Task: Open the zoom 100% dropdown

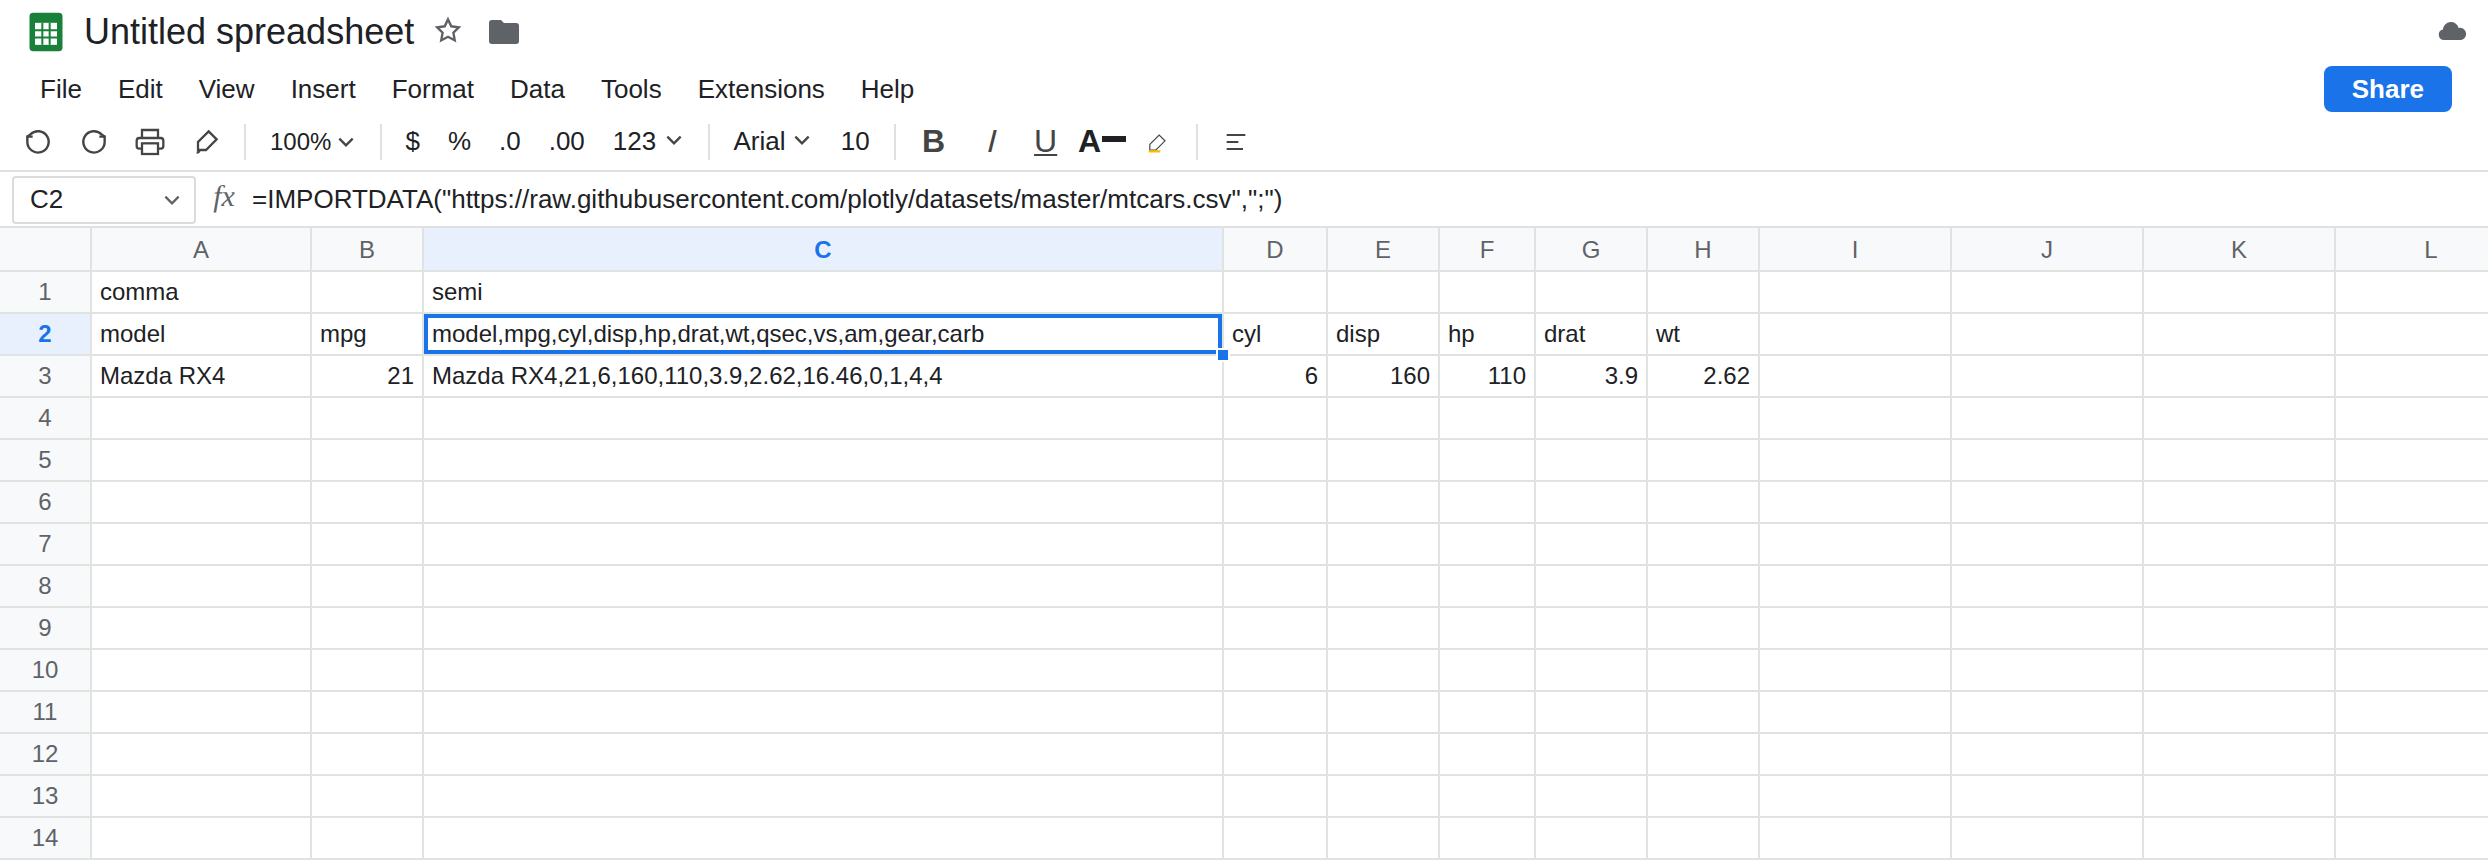Action: pos(312,142)
